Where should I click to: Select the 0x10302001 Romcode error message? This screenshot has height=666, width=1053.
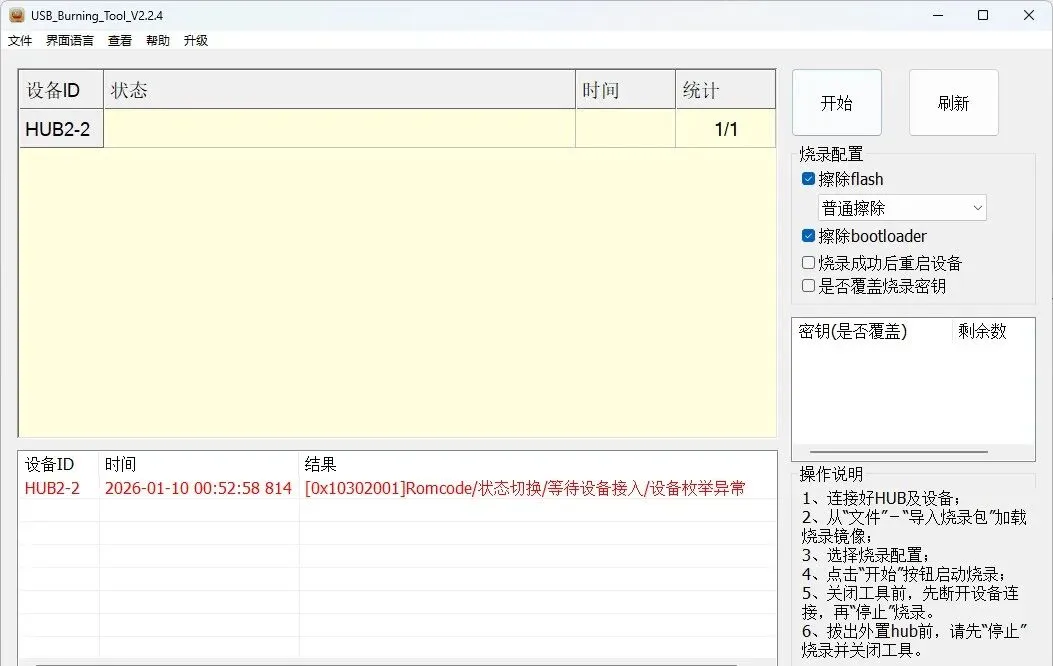coord(524,488)
